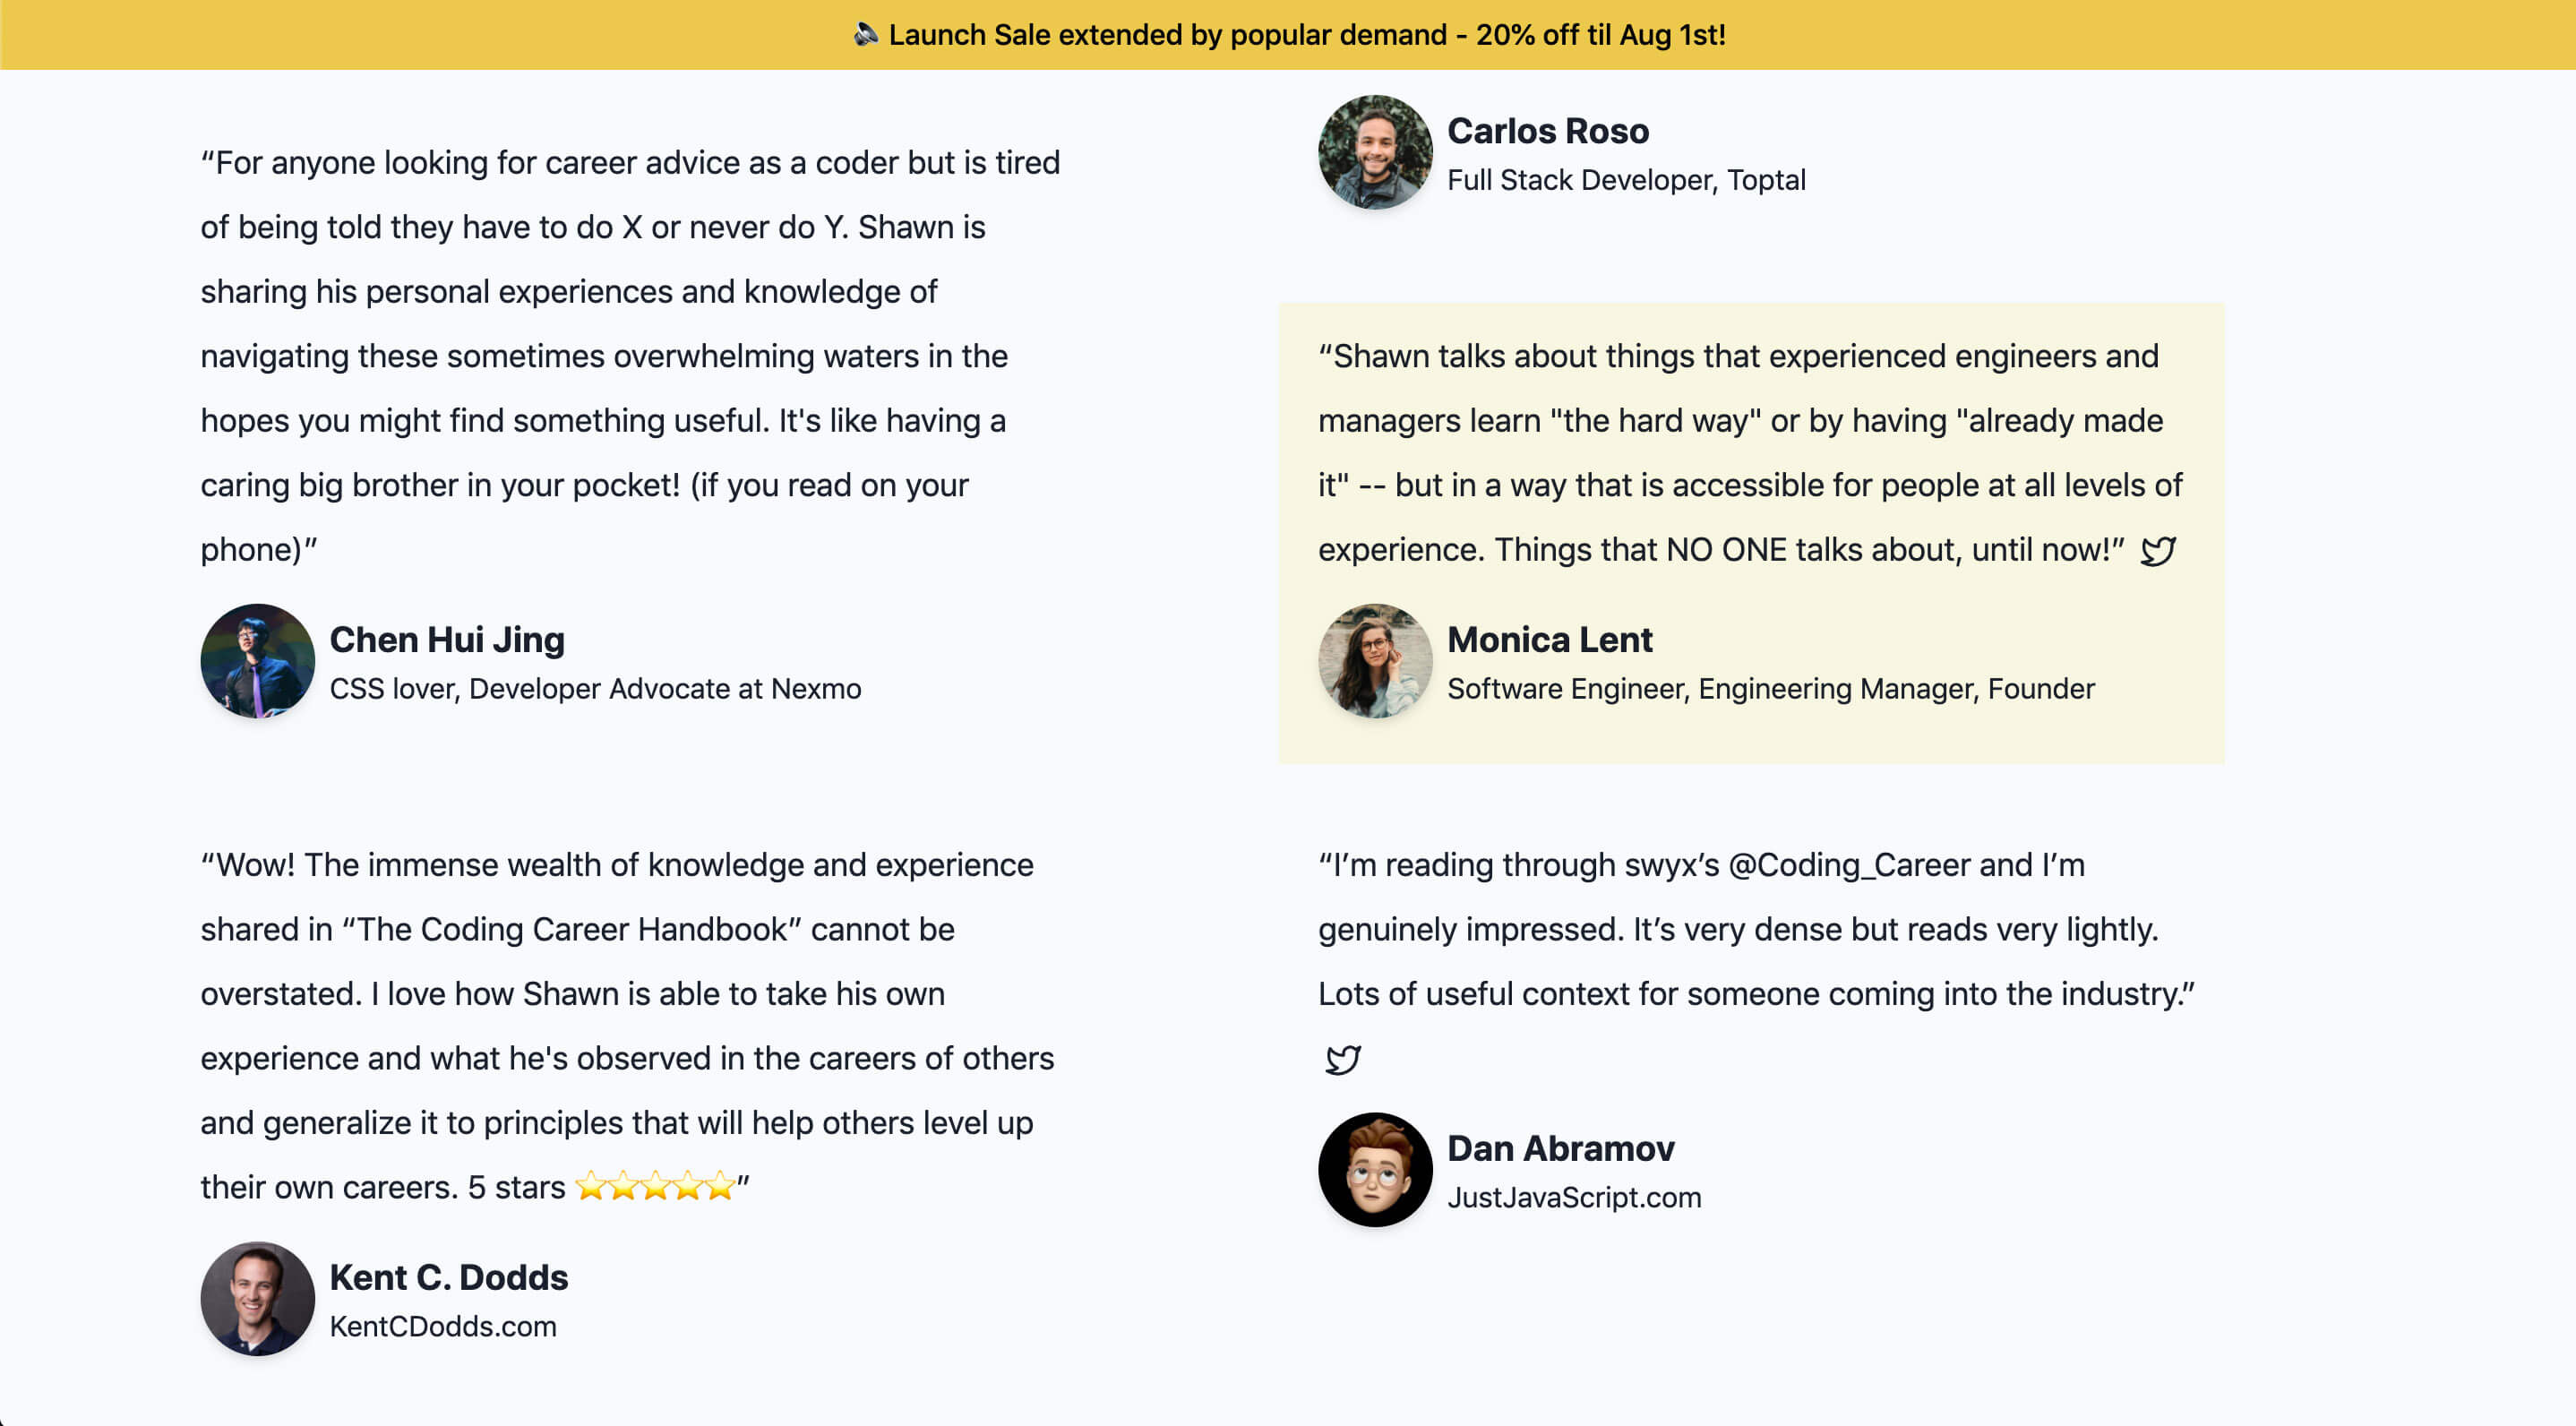The image size is (2576, 1426).
Task: Open Monica Lent's name link
Action: (x=1550, y=640)
